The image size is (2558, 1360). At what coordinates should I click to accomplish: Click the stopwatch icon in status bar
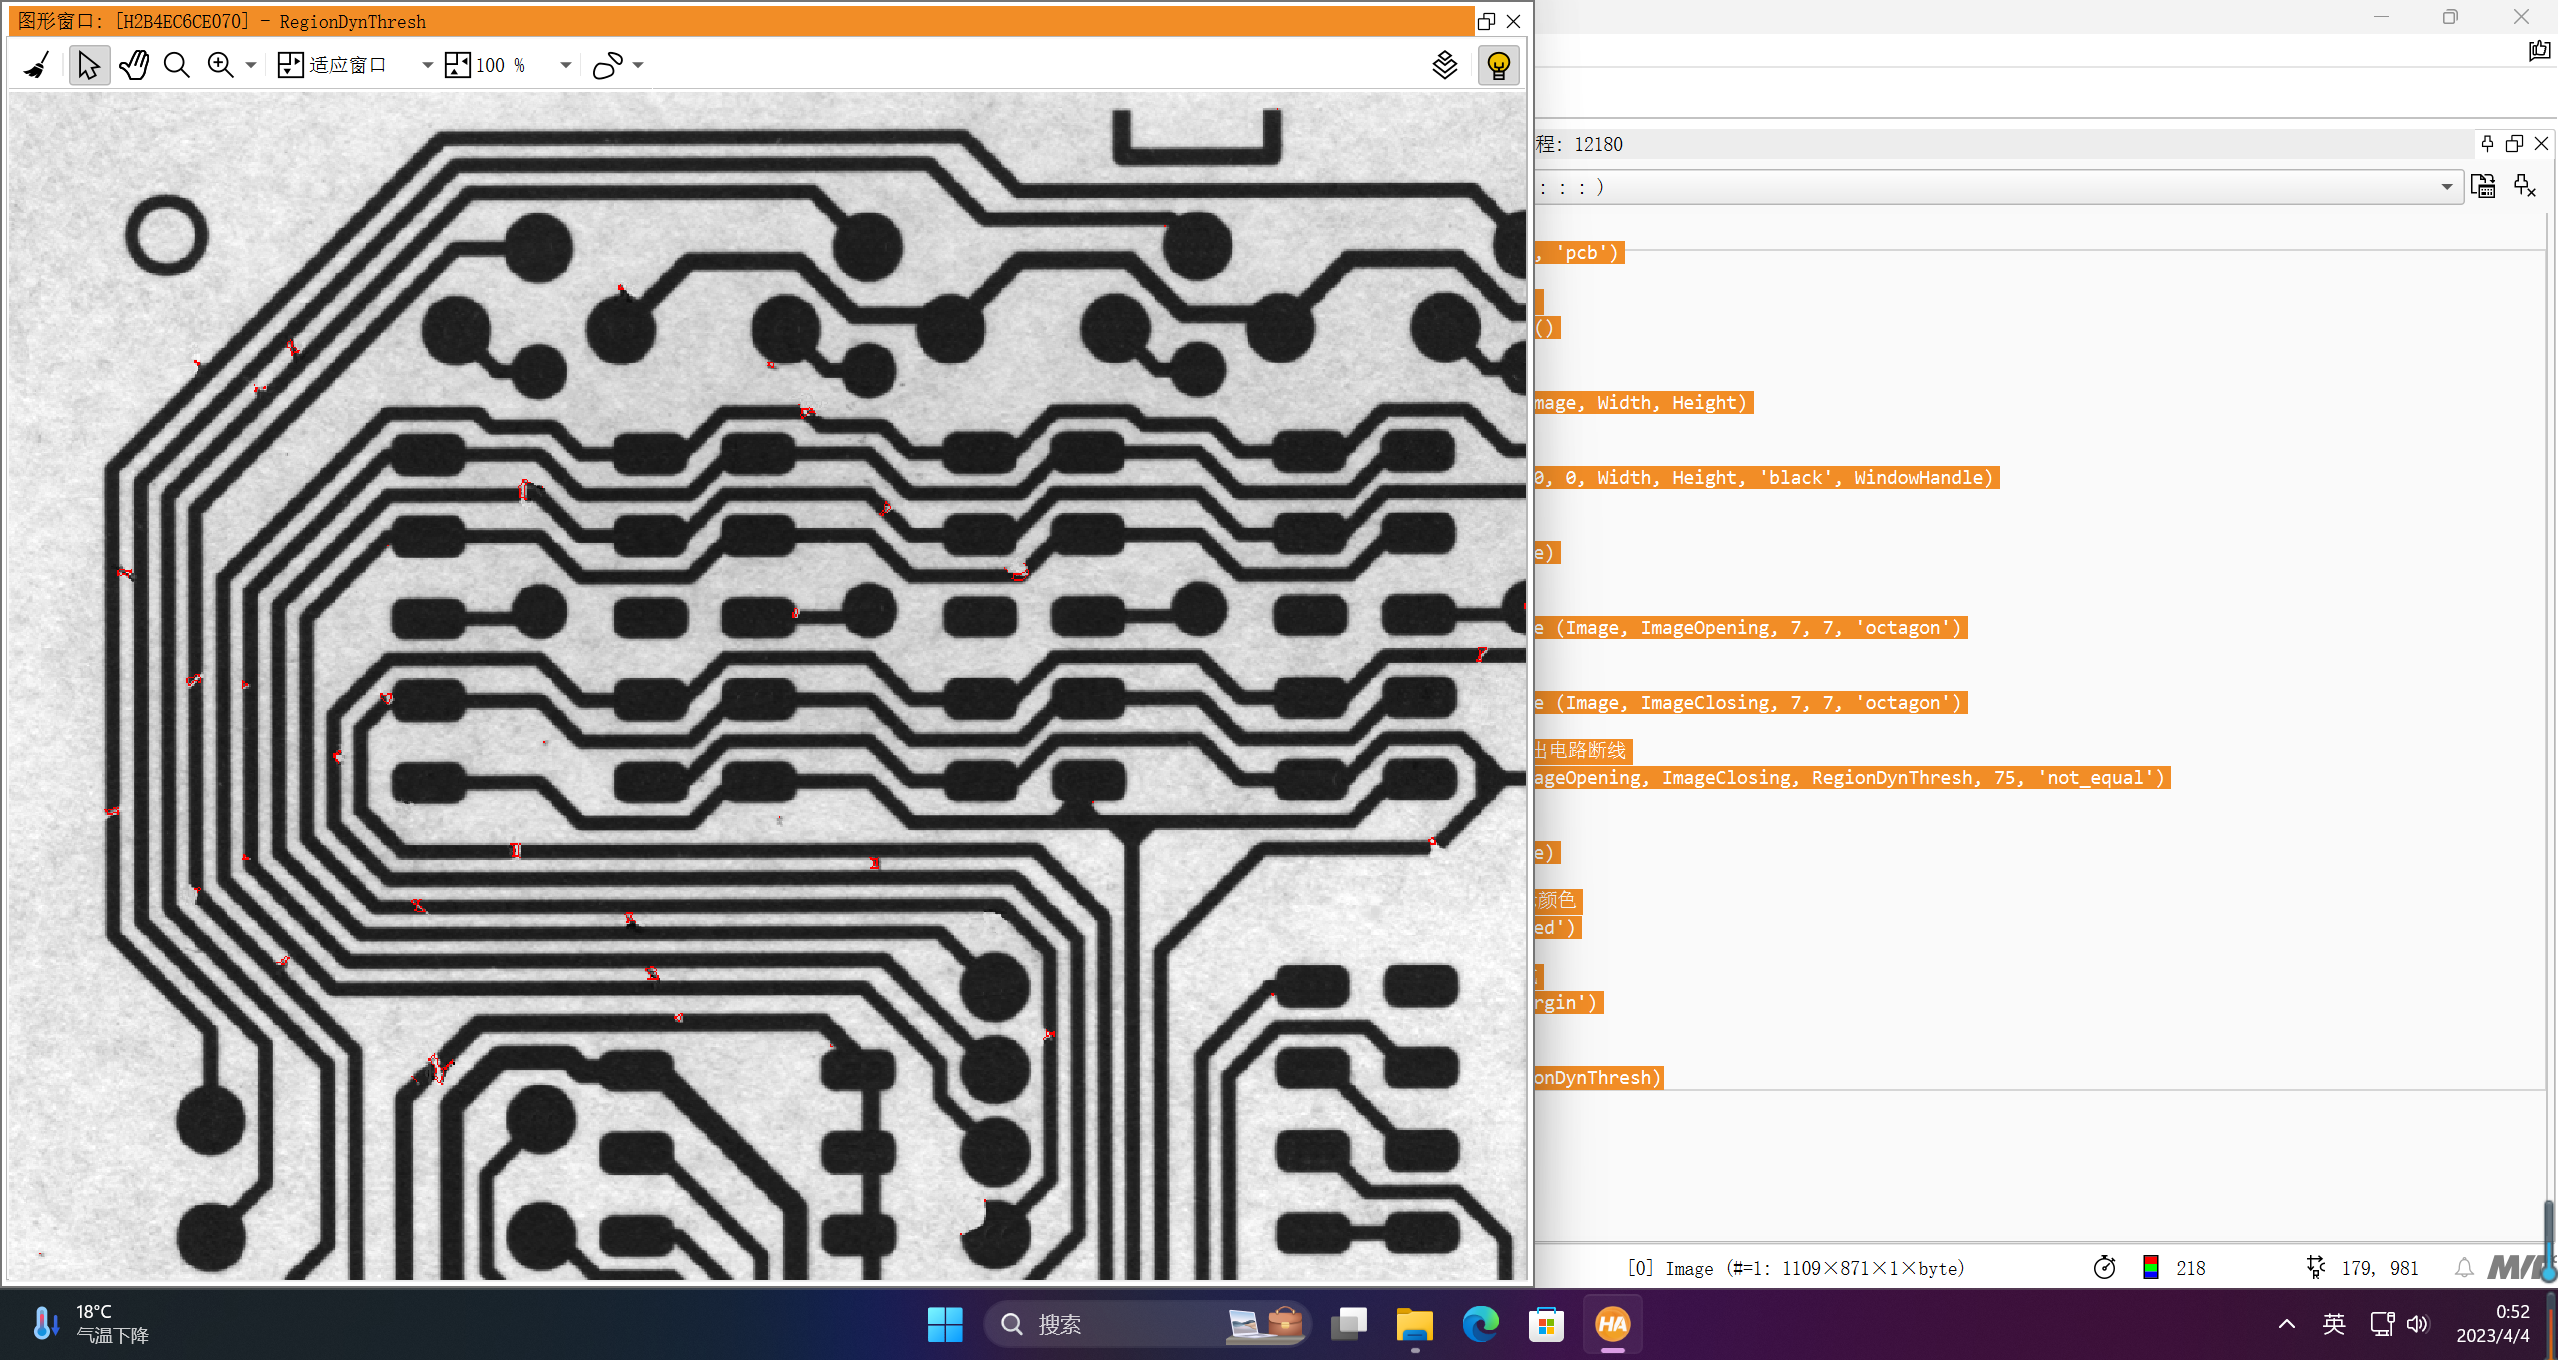pyautogui.click(x=2104, y=1268)
